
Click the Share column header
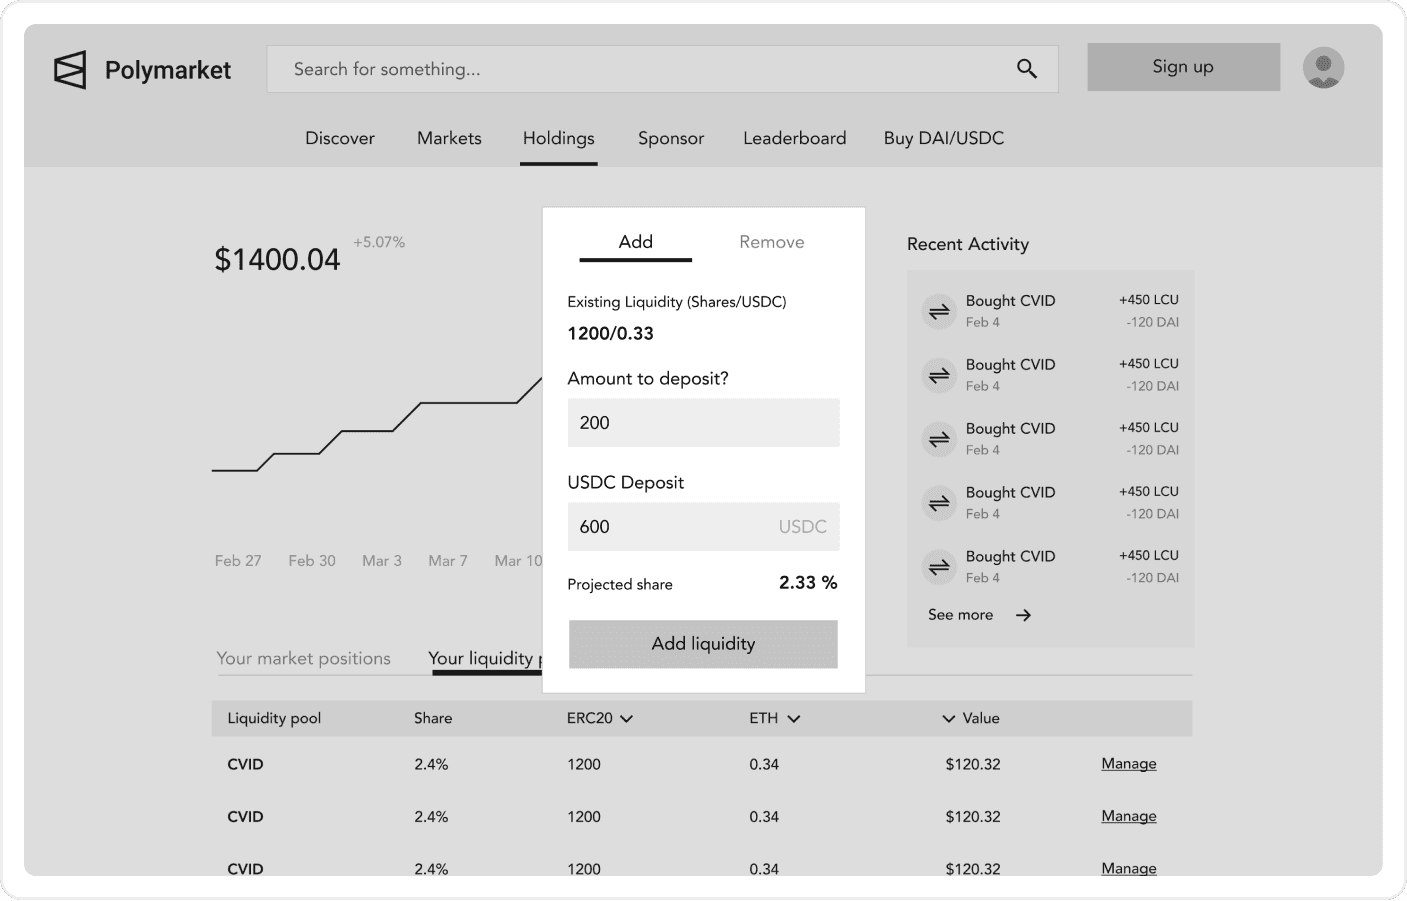[x=433, y=718]
